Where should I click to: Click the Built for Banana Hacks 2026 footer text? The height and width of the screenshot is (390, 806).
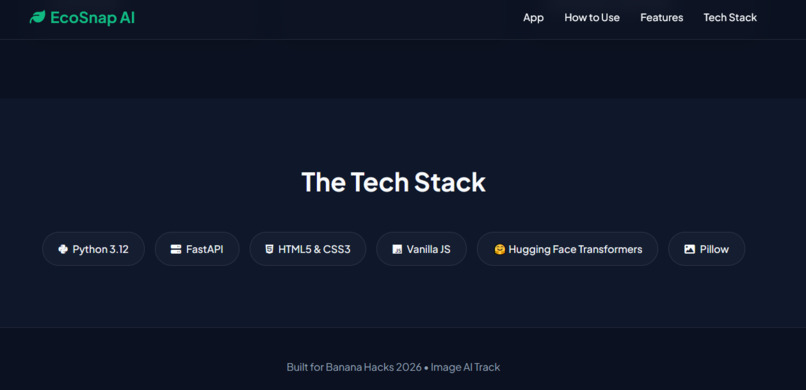pos(393,367)
